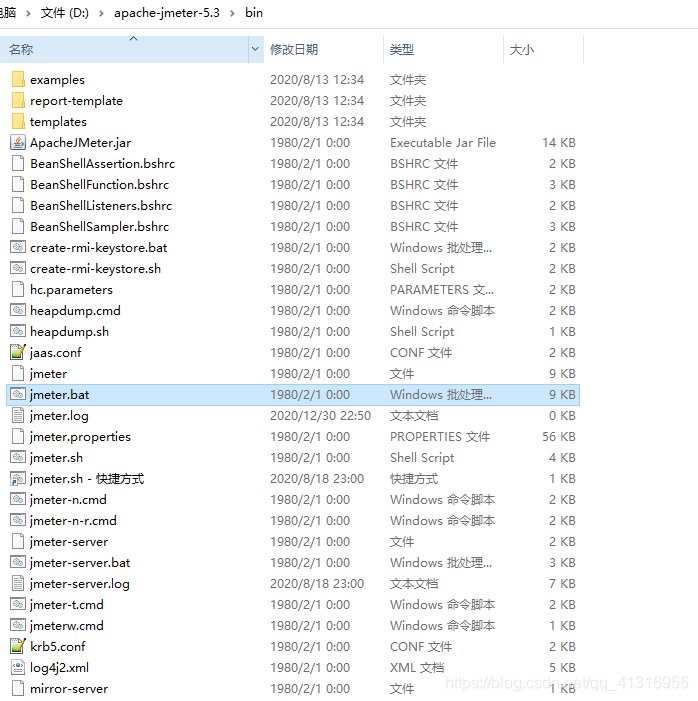Click the 7 KB size of jmeter-server.log

point(563,584)
